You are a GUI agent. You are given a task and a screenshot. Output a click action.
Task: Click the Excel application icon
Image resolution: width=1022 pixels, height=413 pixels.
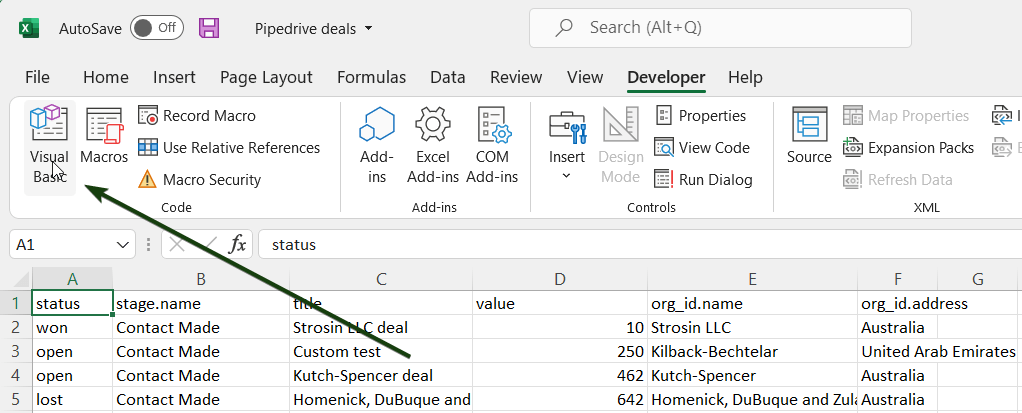[29, 28]
